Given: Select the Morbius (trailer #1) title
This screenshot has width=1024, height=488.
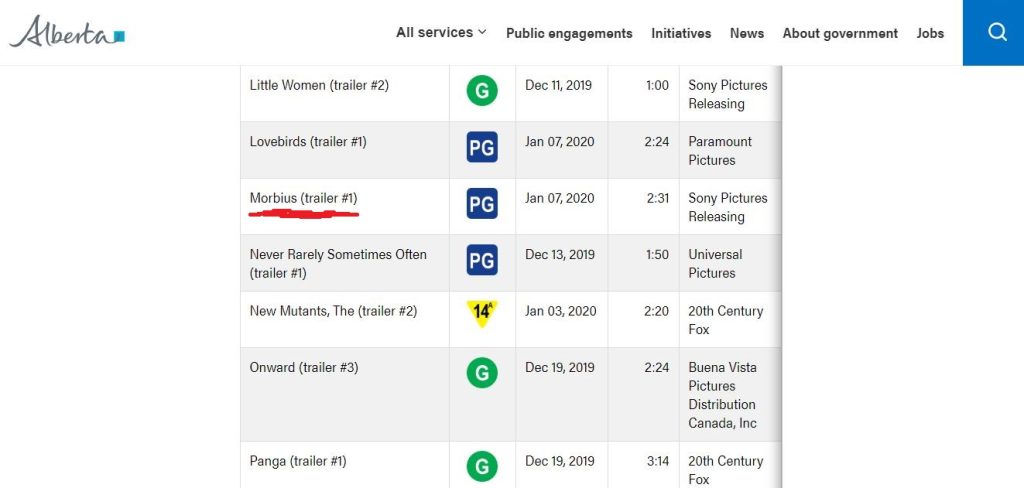Looking at the screenshot, I should pos(303,198).
